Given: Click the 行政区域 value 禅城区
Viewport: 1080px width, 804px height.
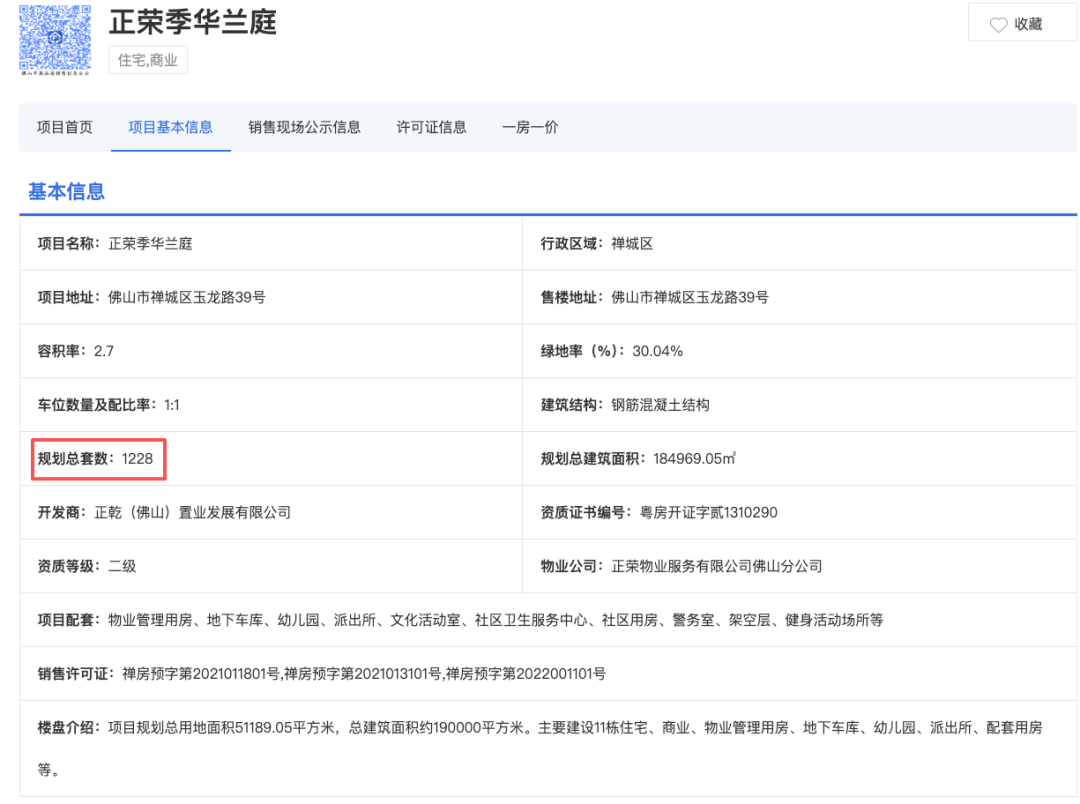Looking at the screenshot, I should pos(632,243).
